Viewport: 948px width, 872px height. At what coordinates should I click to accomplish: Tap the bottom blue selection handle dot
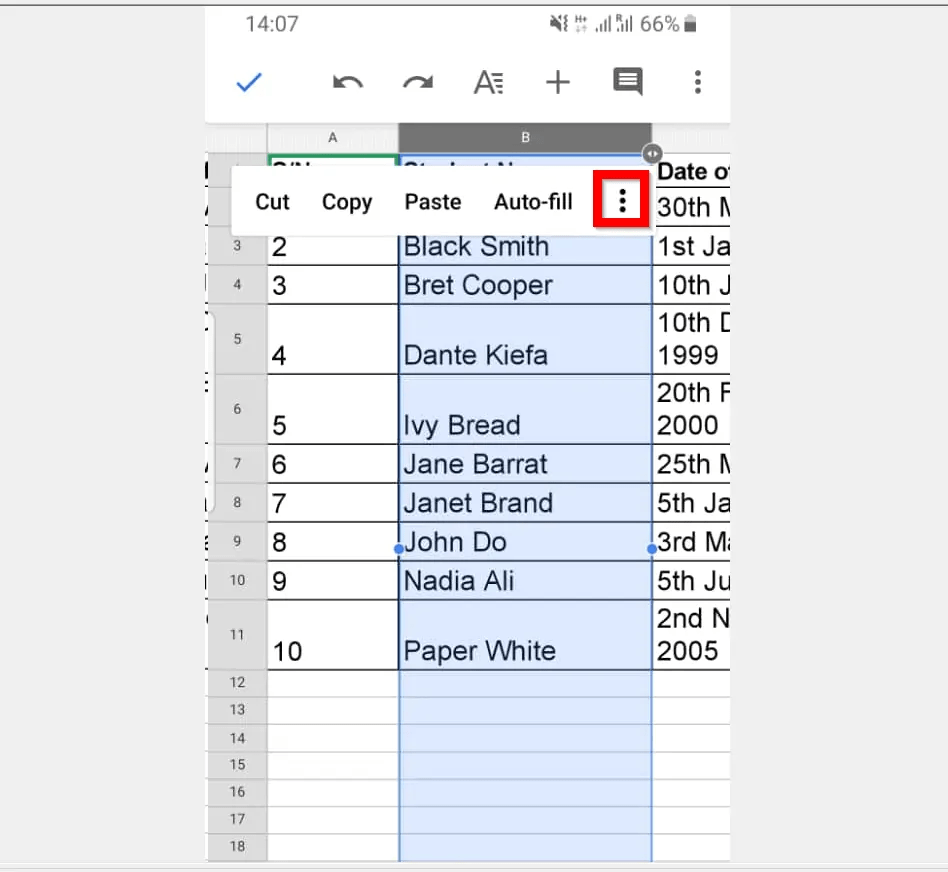[x=651, y=547]
